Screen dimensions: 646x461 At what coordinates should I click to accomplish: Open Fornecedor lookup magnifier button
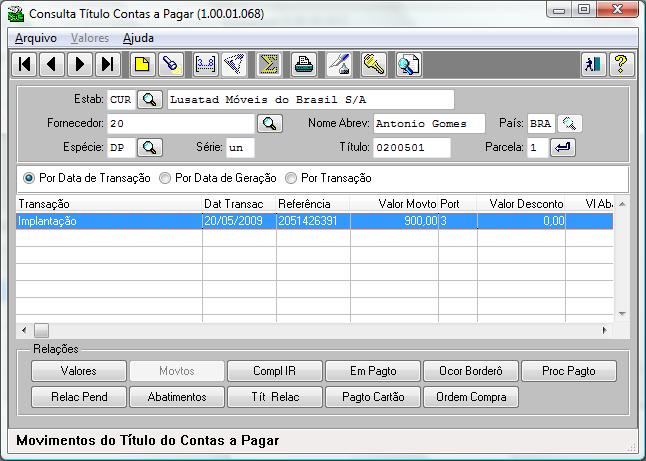270,124
